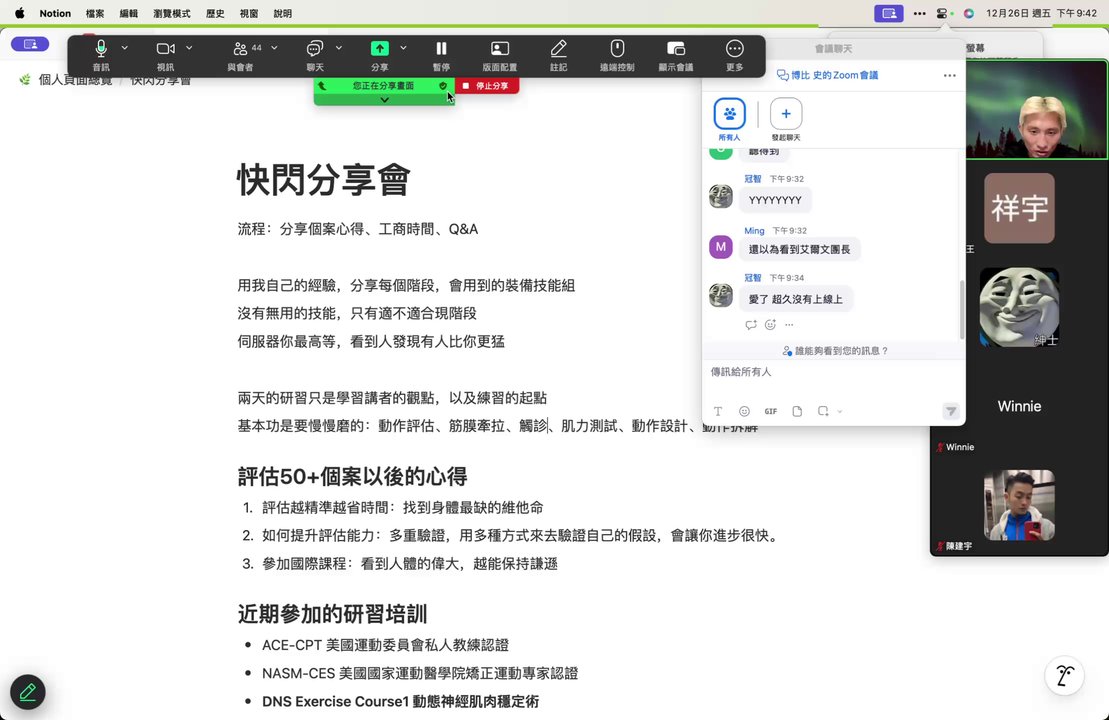Attach a file to the chat

pyautogui.click(x=795, y=411)
